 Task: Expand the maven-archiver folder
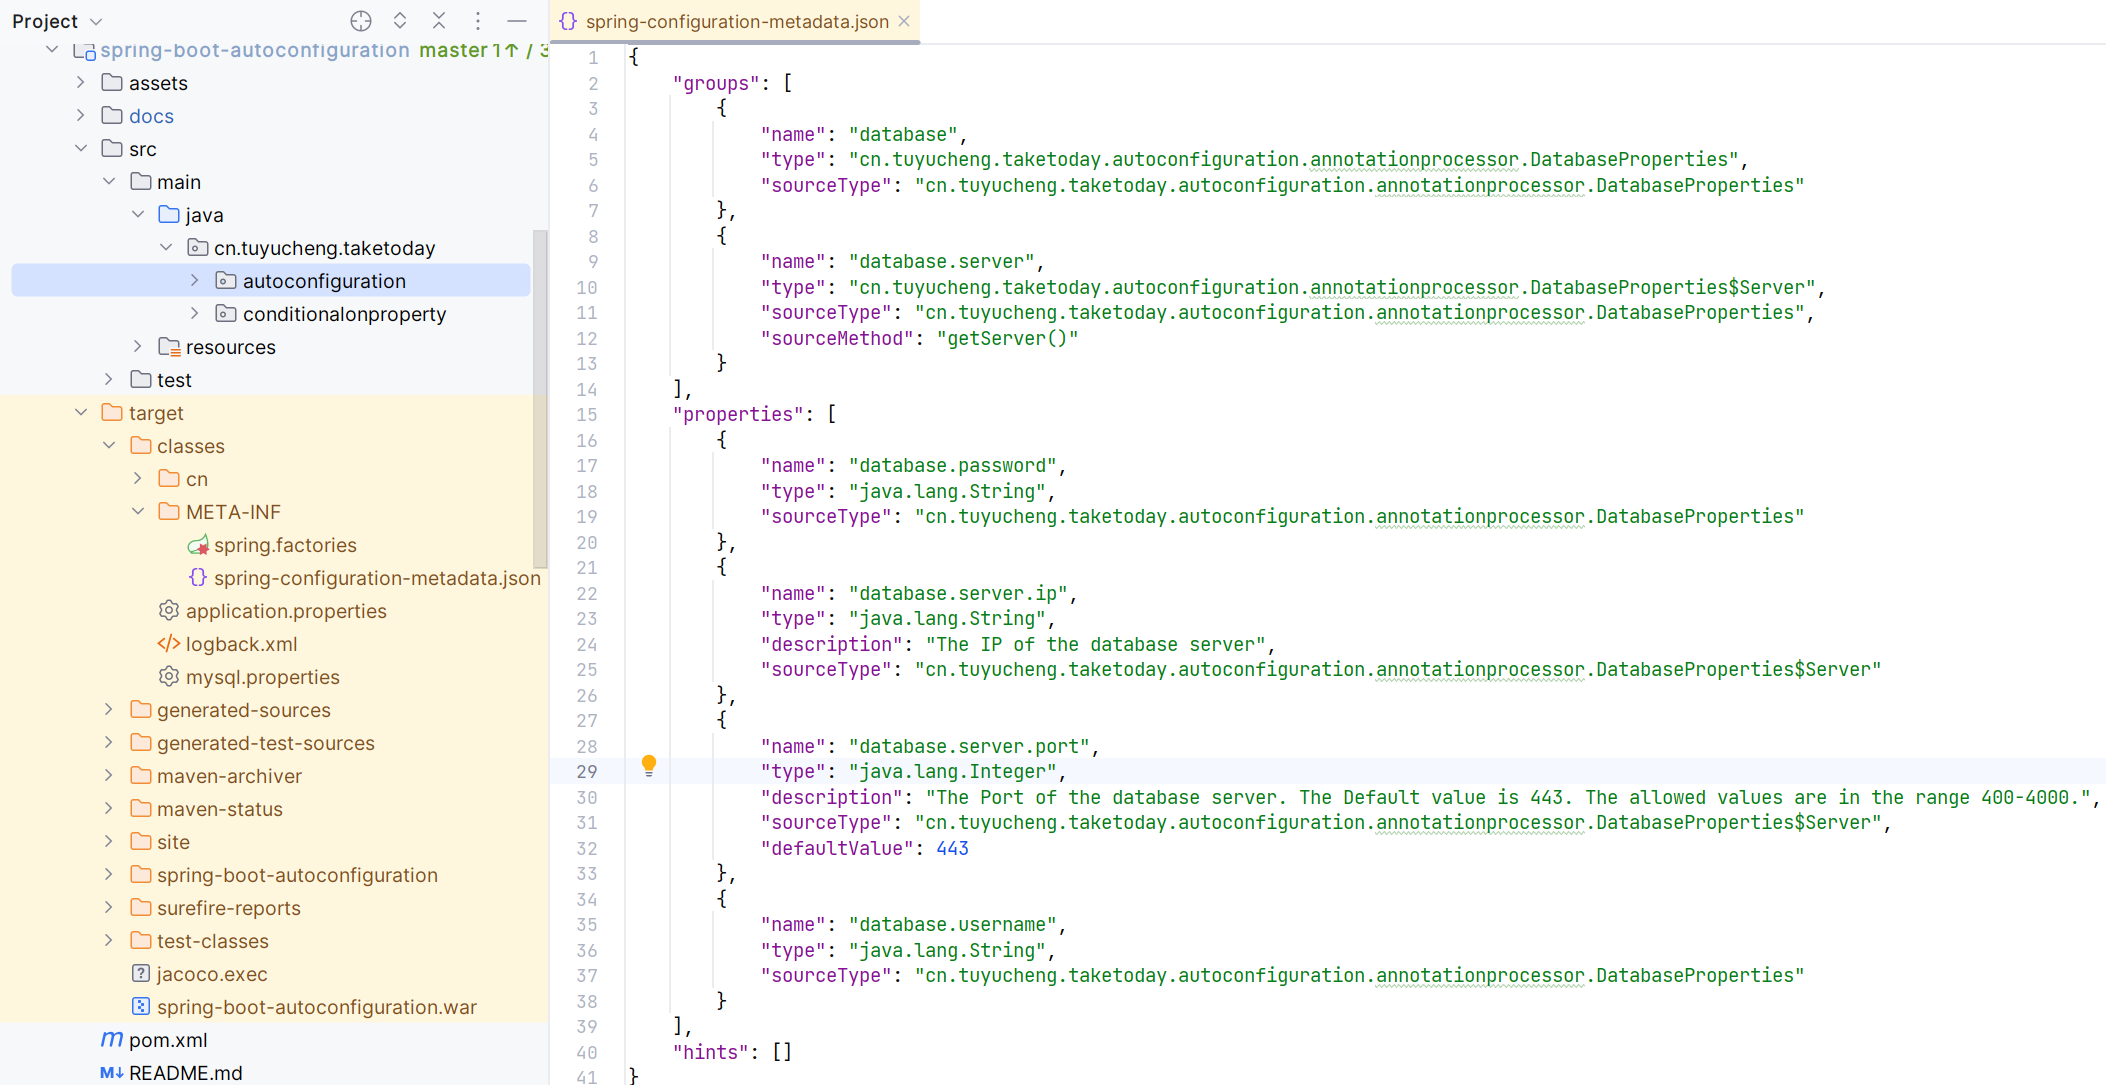coord(109,776)
